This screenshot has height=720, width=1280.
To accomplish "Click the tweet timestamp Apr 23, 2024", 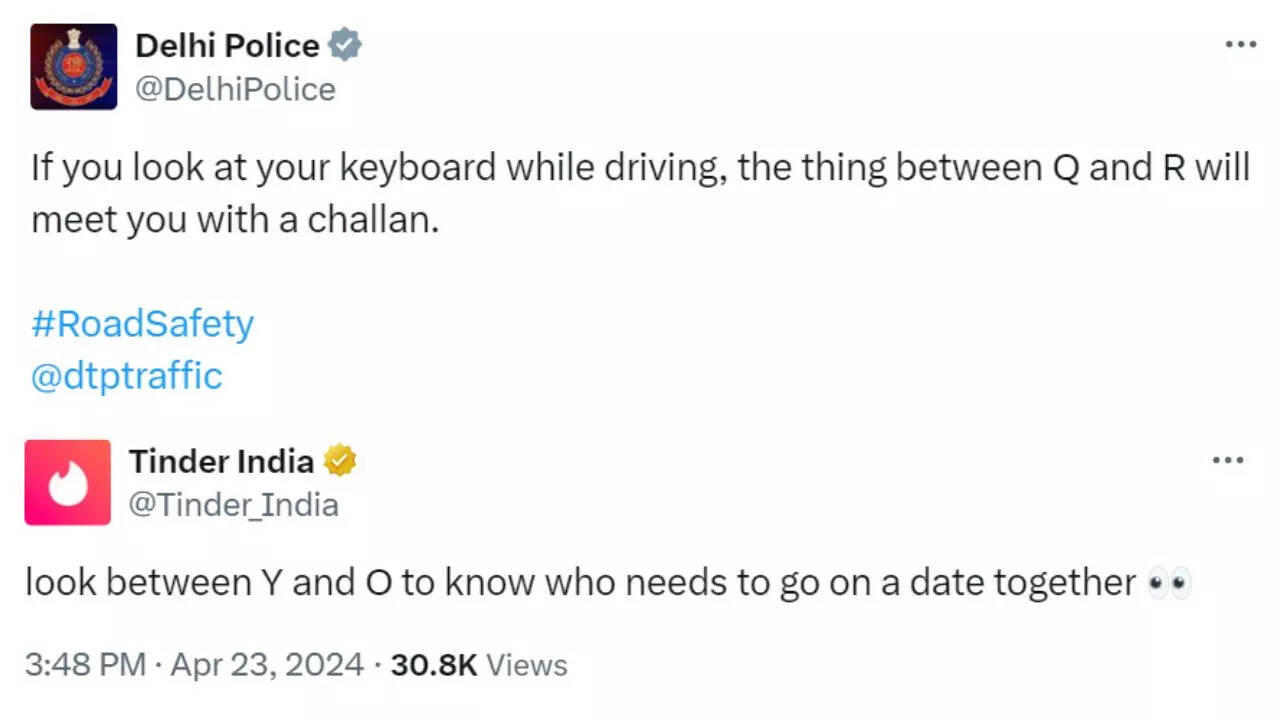I will point(265,664).
